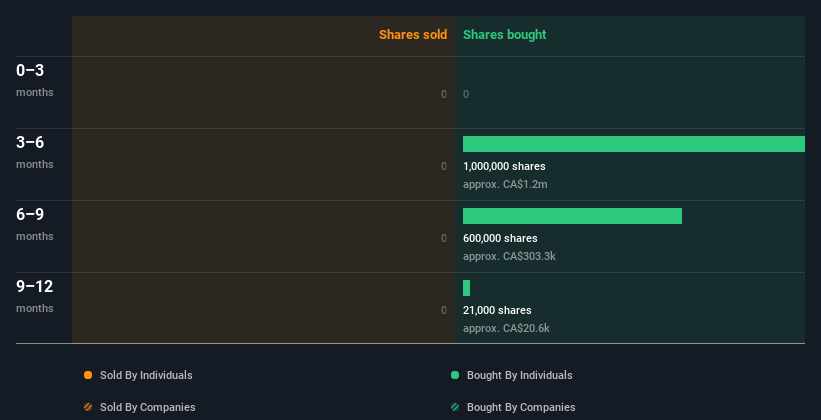
Task: Click the 6–9 months row label
Action: tap(35, 225)
